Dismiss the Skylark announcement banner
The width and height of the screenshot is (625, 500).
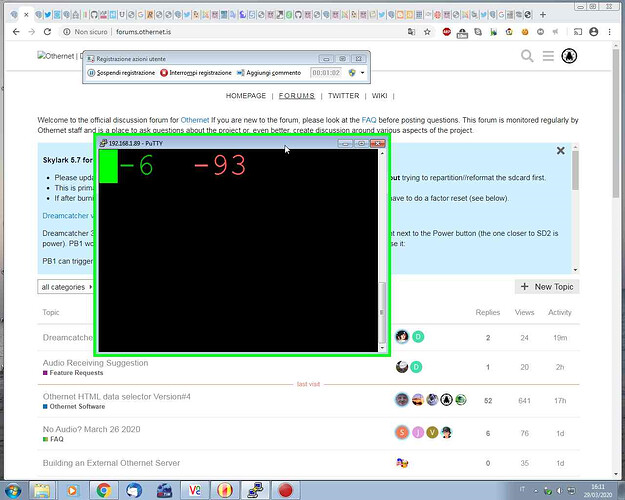click(560, 150)
